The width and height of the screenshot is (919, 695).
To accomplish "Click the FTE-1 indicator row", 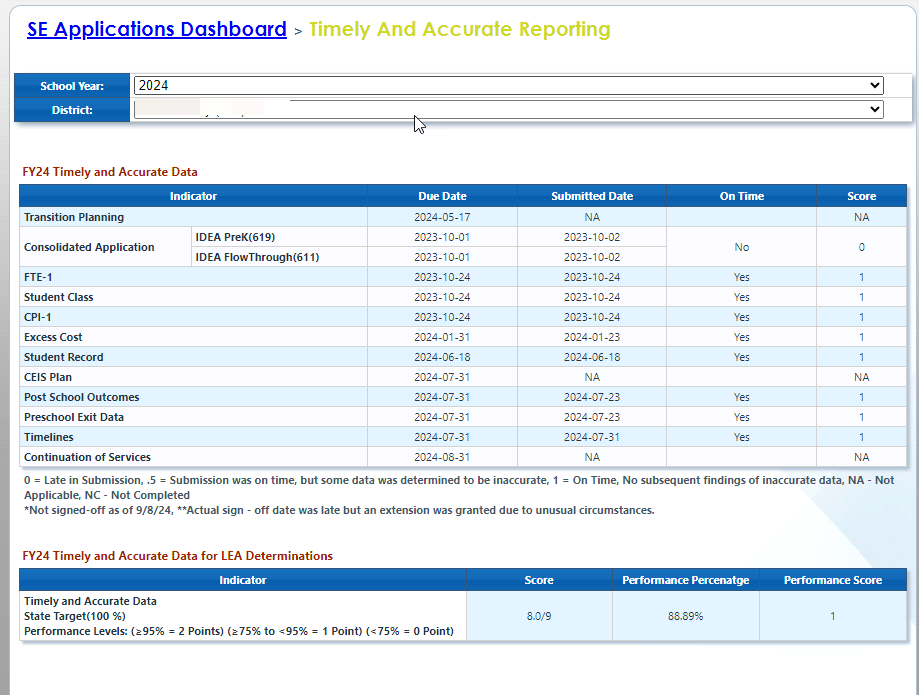I will 38,277.
